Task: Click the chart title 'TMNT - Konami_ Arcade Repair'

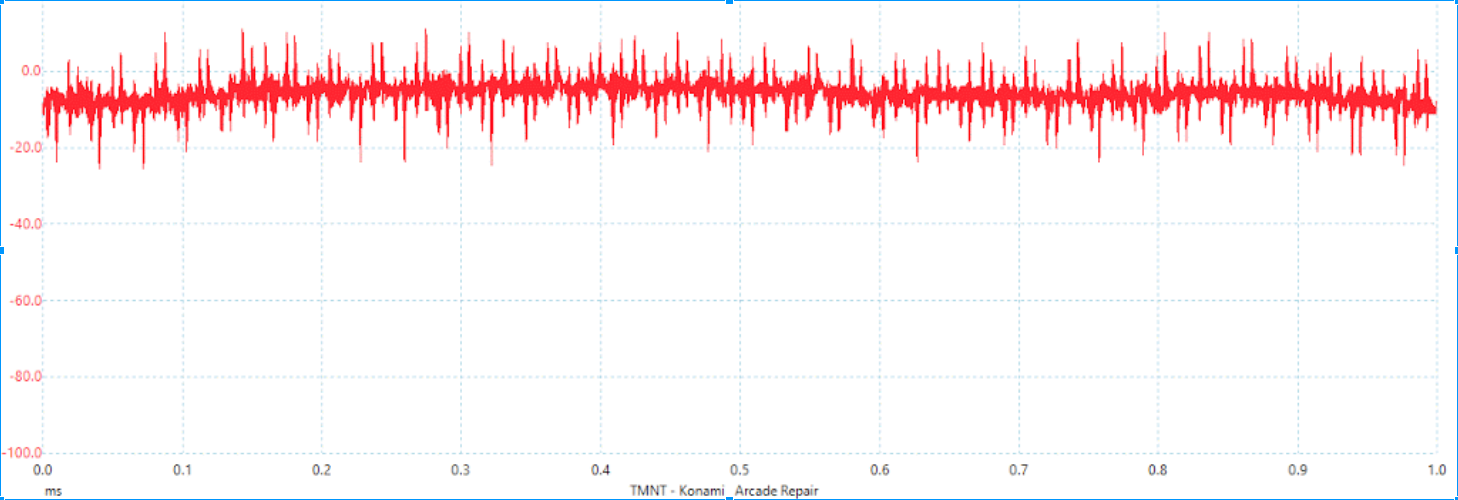Action: (x=727, y=491)
